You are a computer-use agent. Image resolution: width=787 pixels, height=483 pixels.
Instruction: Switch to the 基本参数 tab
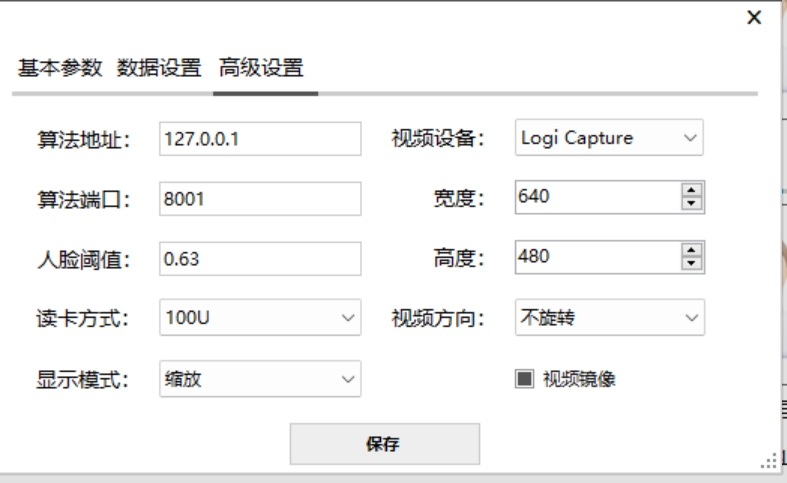pos(60,69)
